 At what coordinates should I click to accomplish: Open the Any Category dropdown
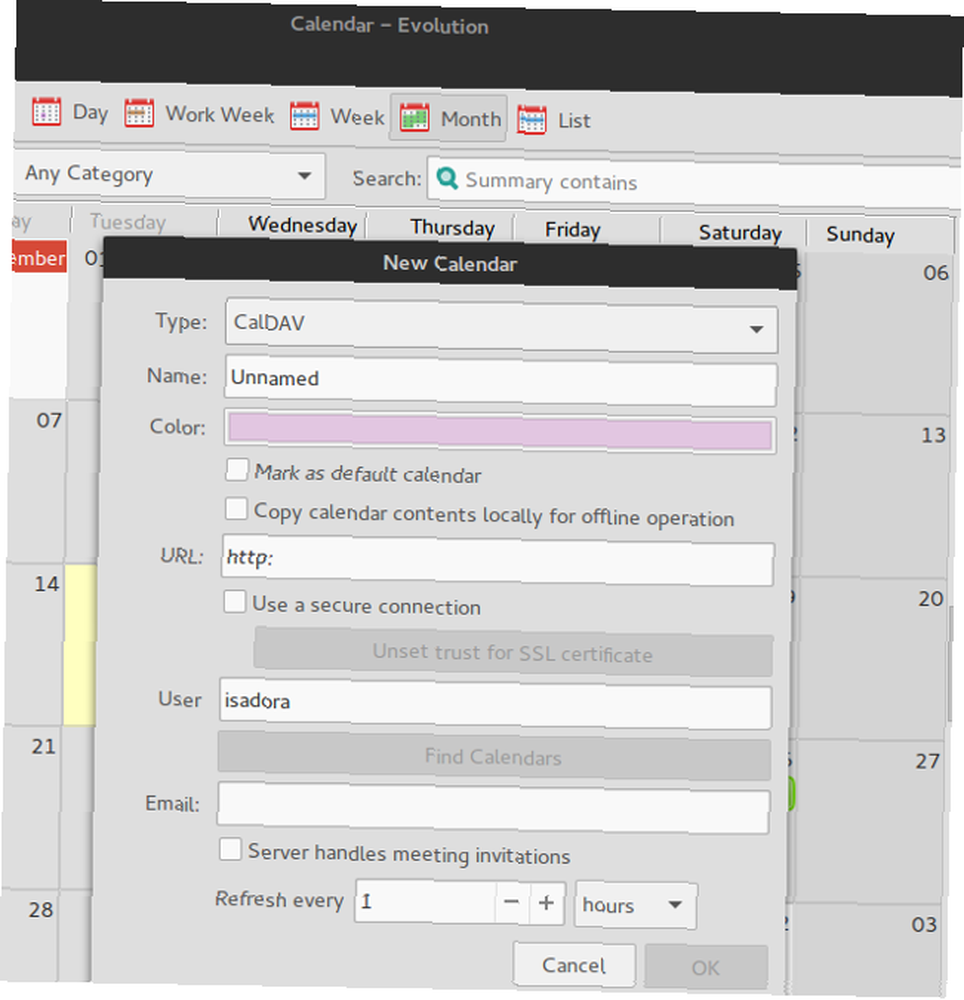(x=169, y=174)
